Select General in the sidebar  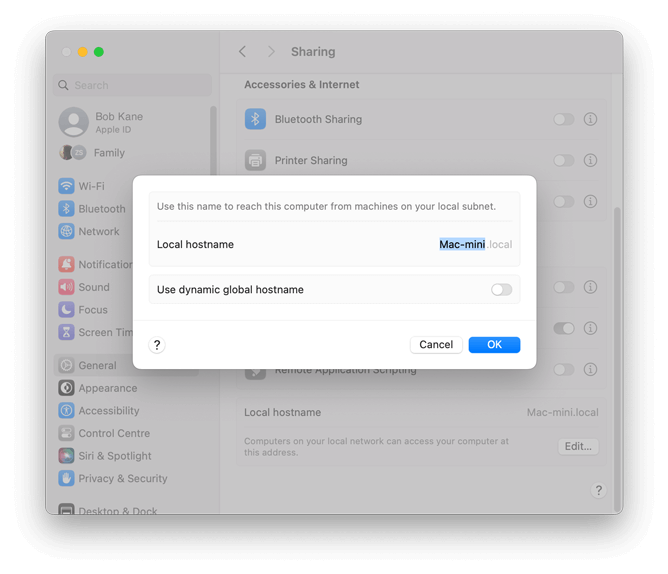[x=93, y=365]
